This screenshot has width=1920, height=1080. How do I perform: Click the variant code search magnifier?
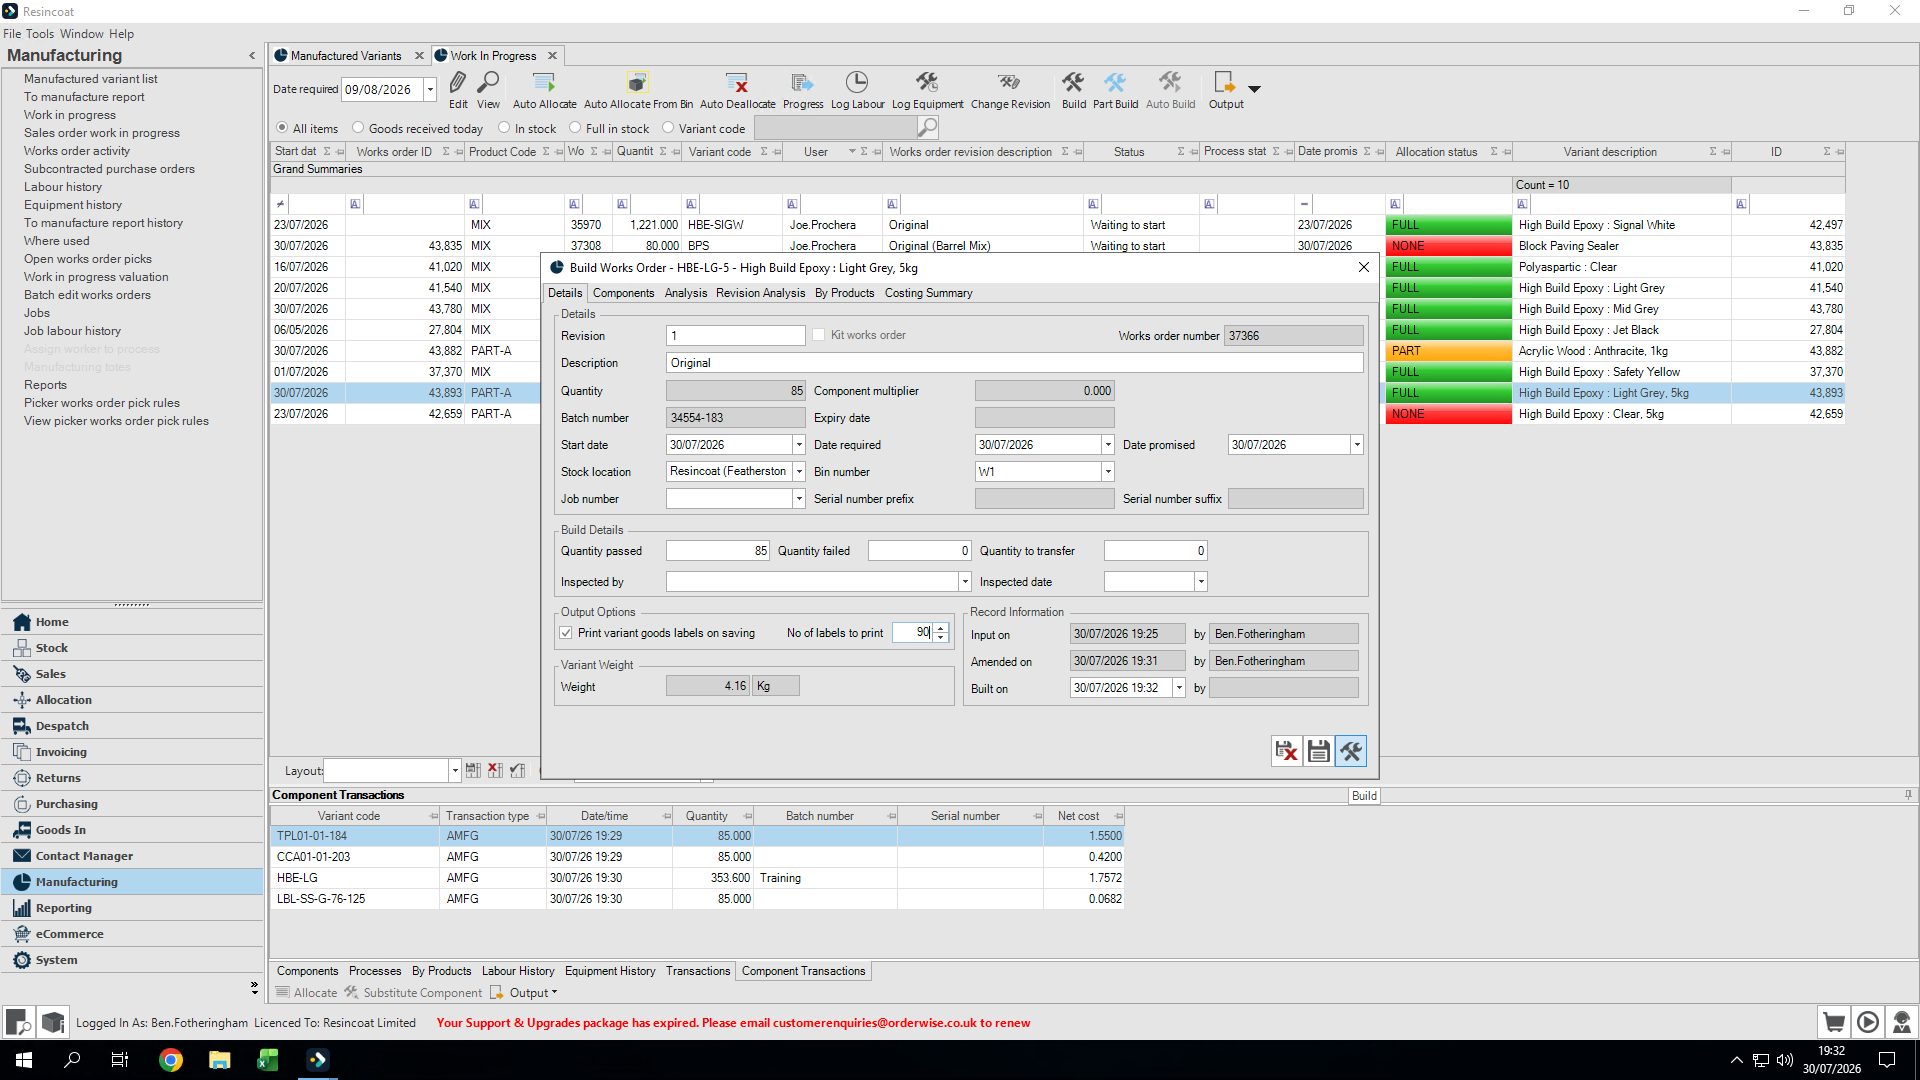tap(928, 127)
